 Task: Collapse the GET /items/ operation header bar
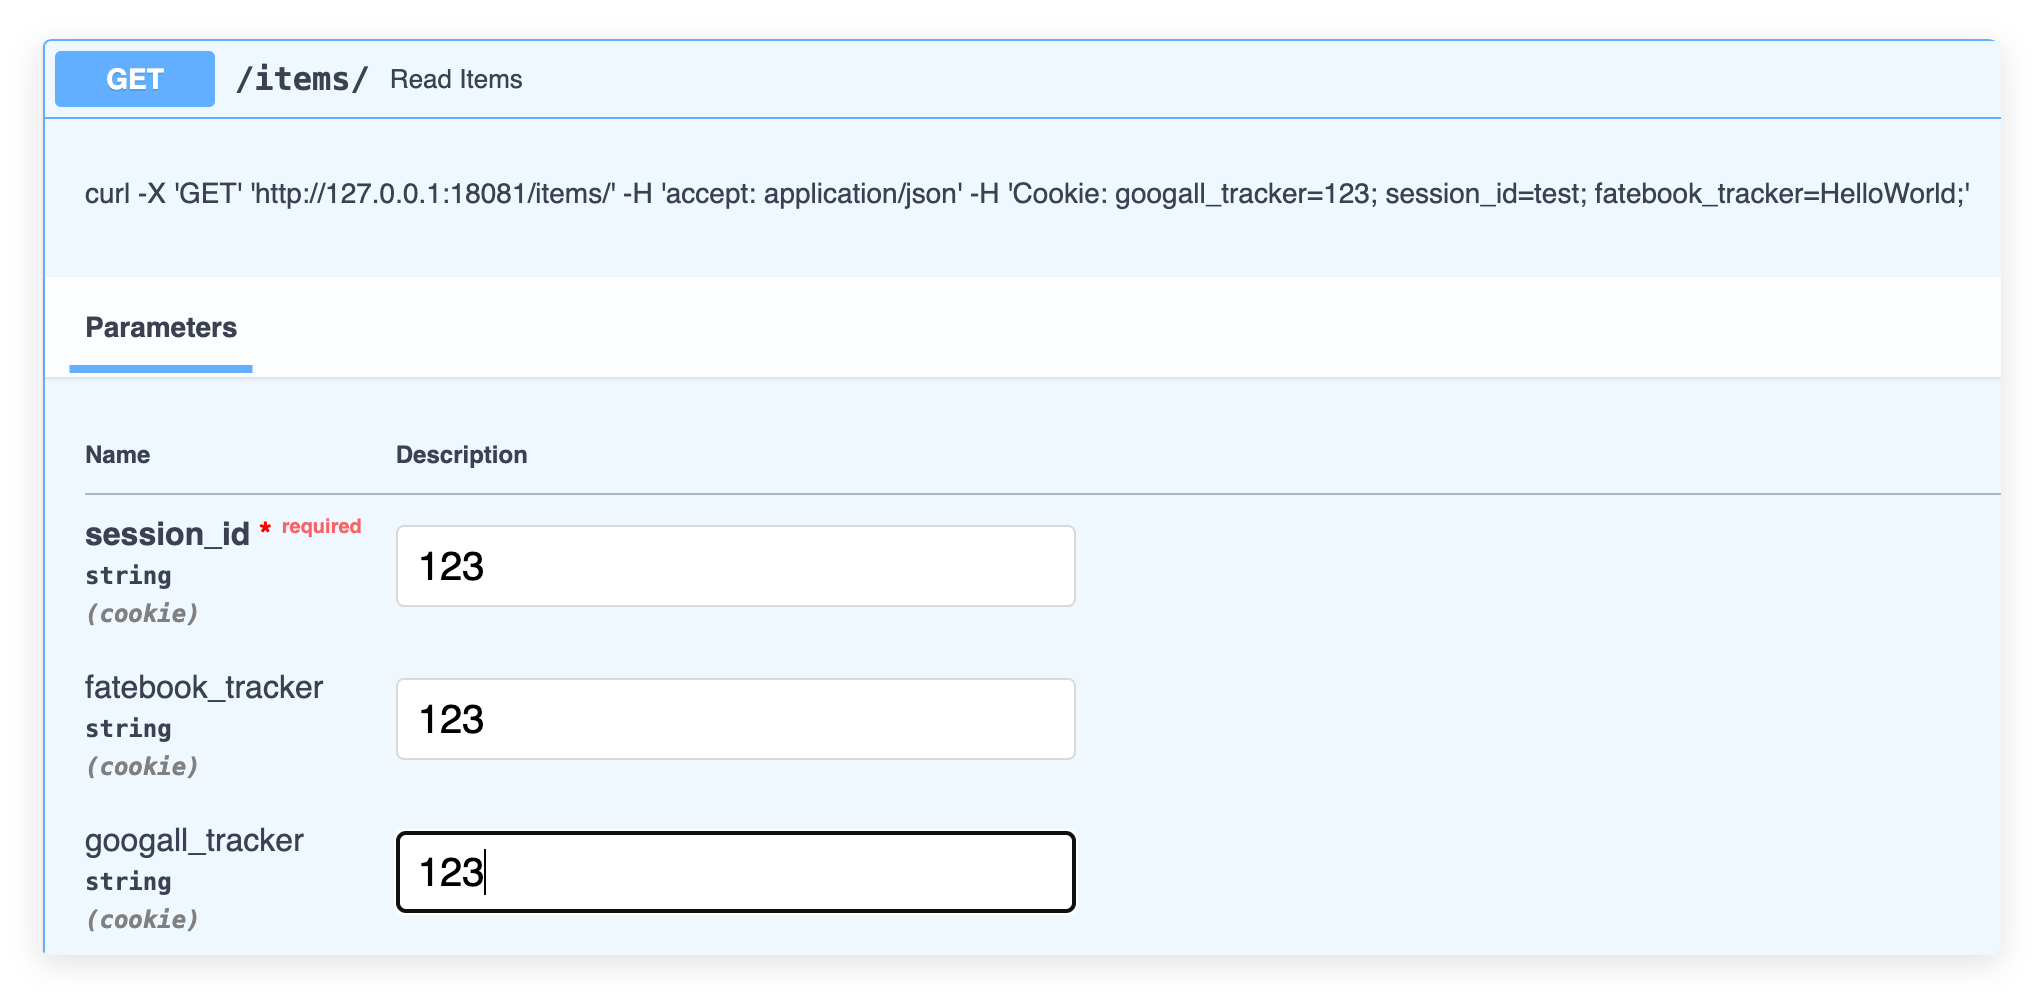tap(1200, 79)
